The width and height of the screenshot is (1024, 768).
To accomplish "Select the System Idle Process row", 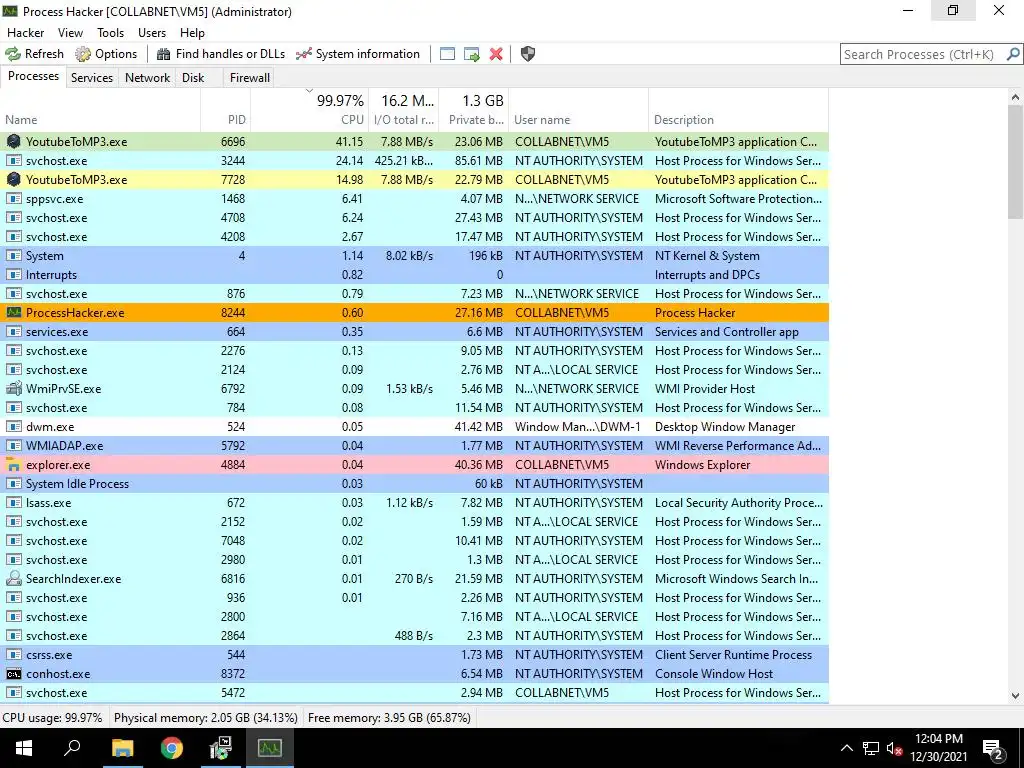I will pyautogui.click(x=414, y=484).
